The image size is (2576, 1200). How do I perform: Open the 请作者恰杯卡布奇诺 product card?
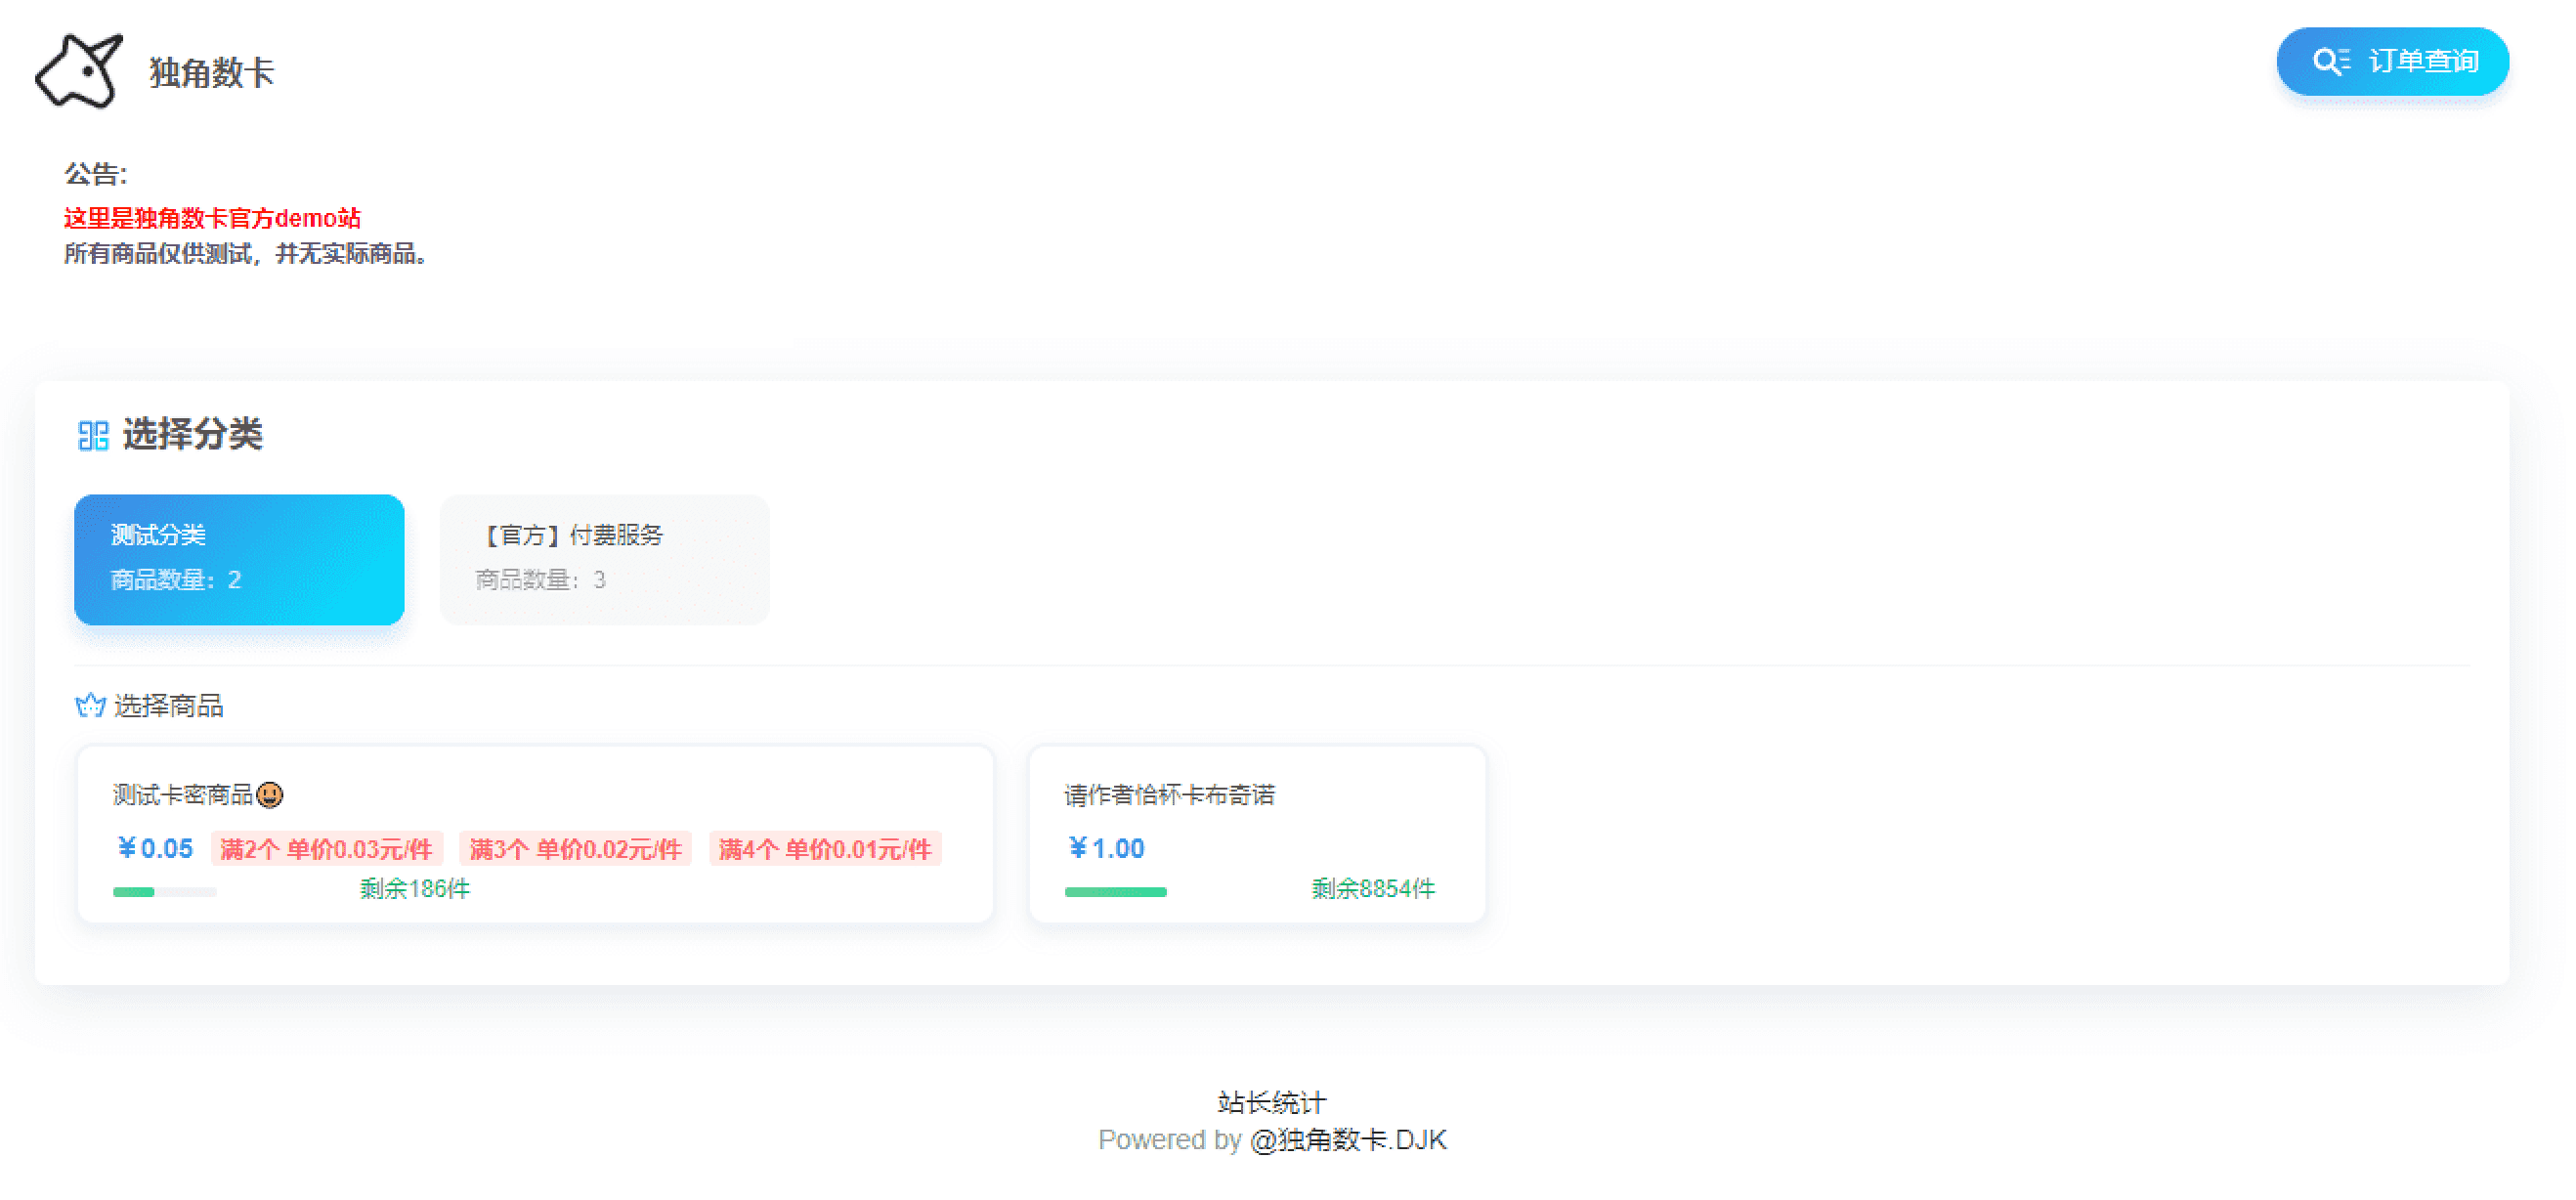[1257, 833]
